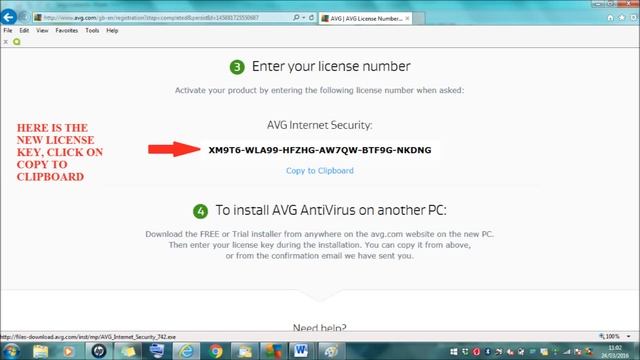Open the address bar dropdown arrow
Image resolution: width=640 pixels, height=360 pixels.
tap(304, 18)
